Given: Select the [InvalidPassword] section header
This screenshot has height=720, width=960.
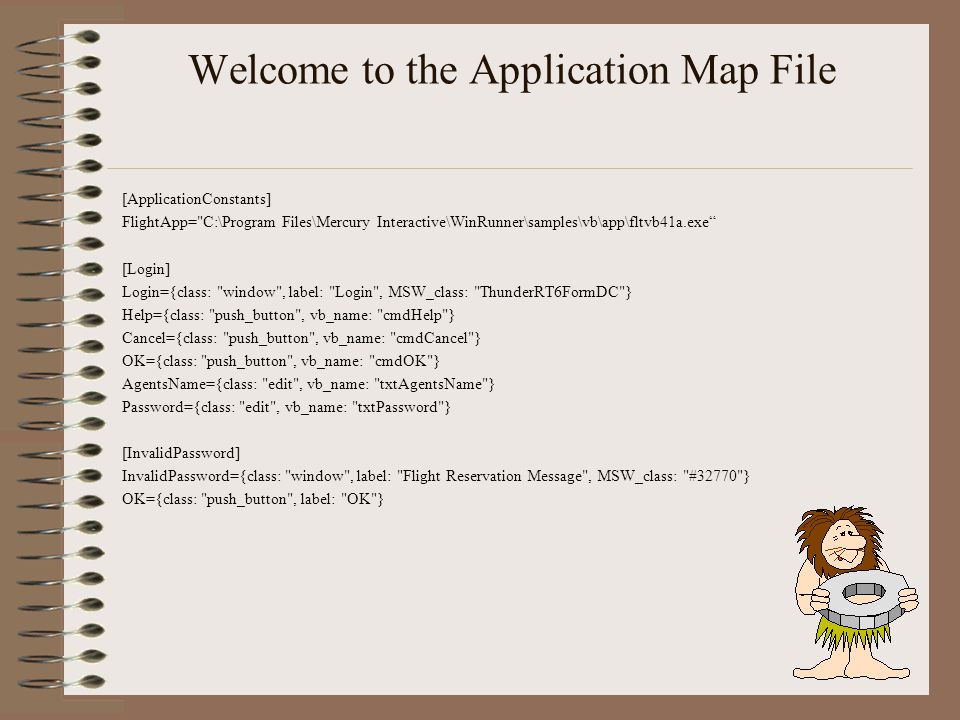Looking at the screenshot, I should point(181,454).
